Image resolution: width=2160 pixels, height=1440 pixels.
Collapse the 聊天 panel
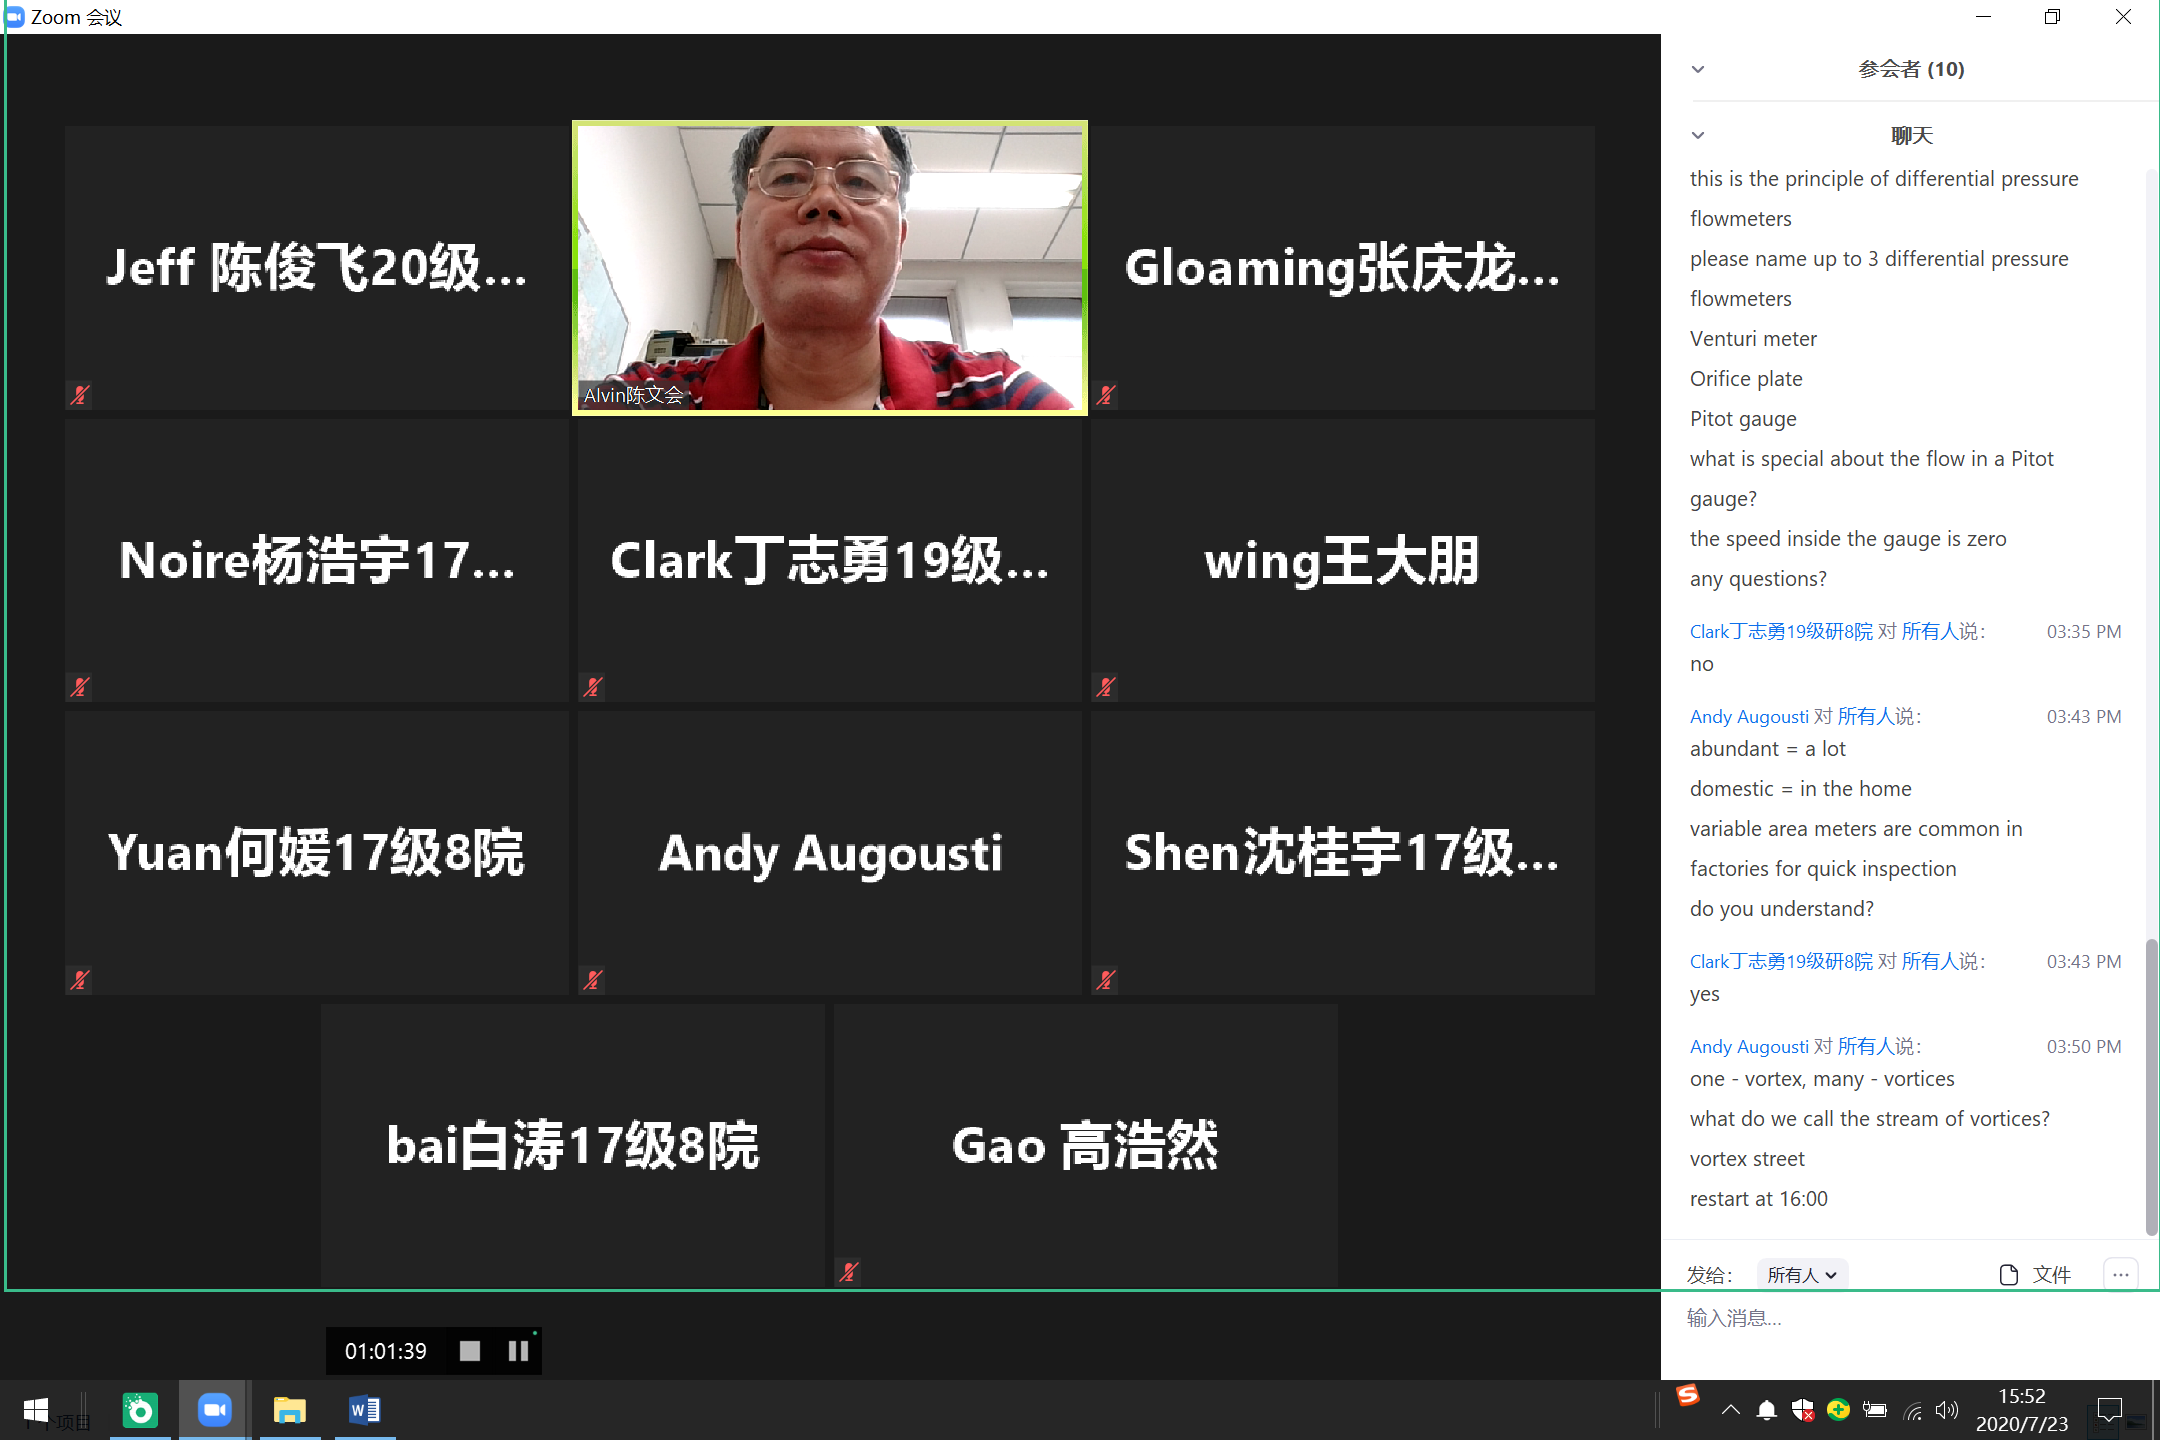click(x=1698, y=135)
